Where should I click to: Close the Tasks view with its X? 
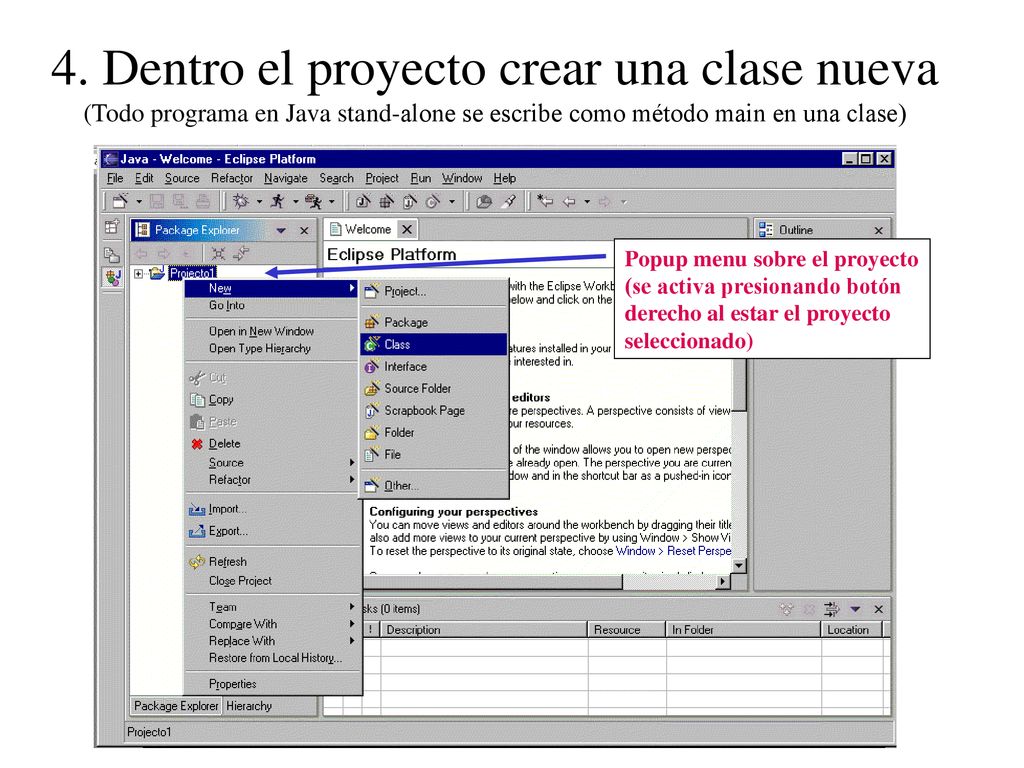878,609
